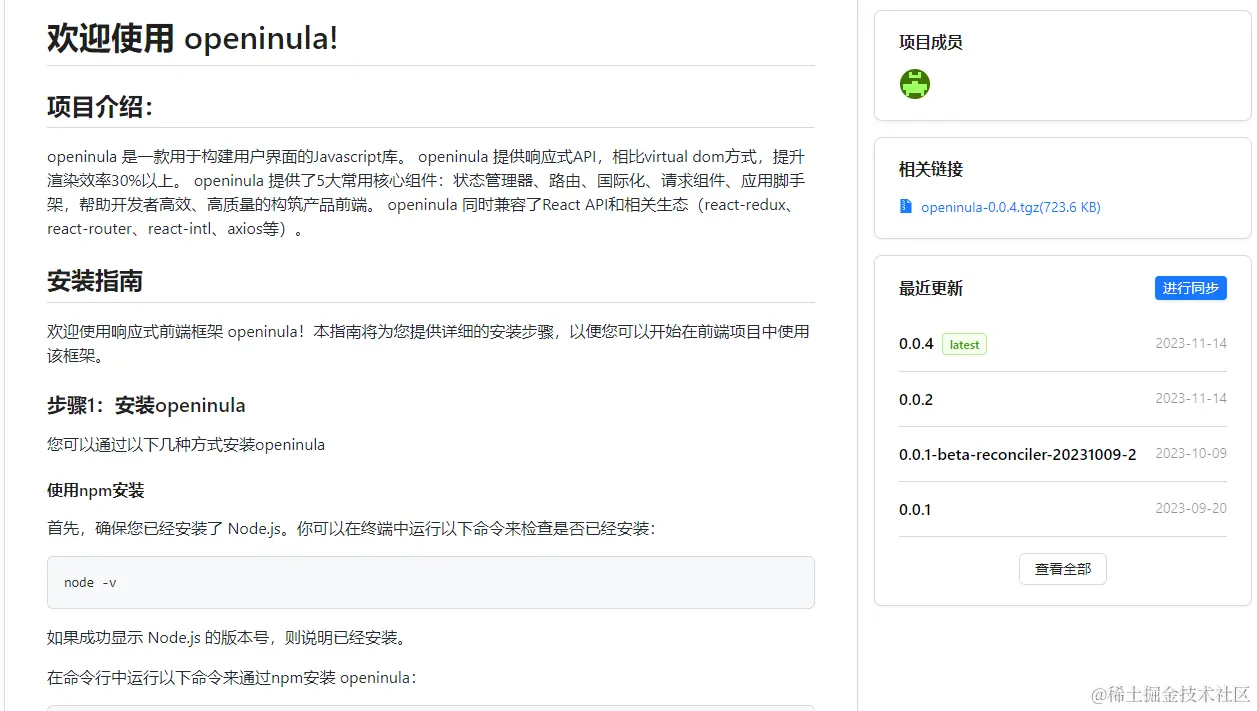The width and height of the screenshot is (1257, 711).
Task: Click the 项目介绍 heading
Action: [100, 106]
